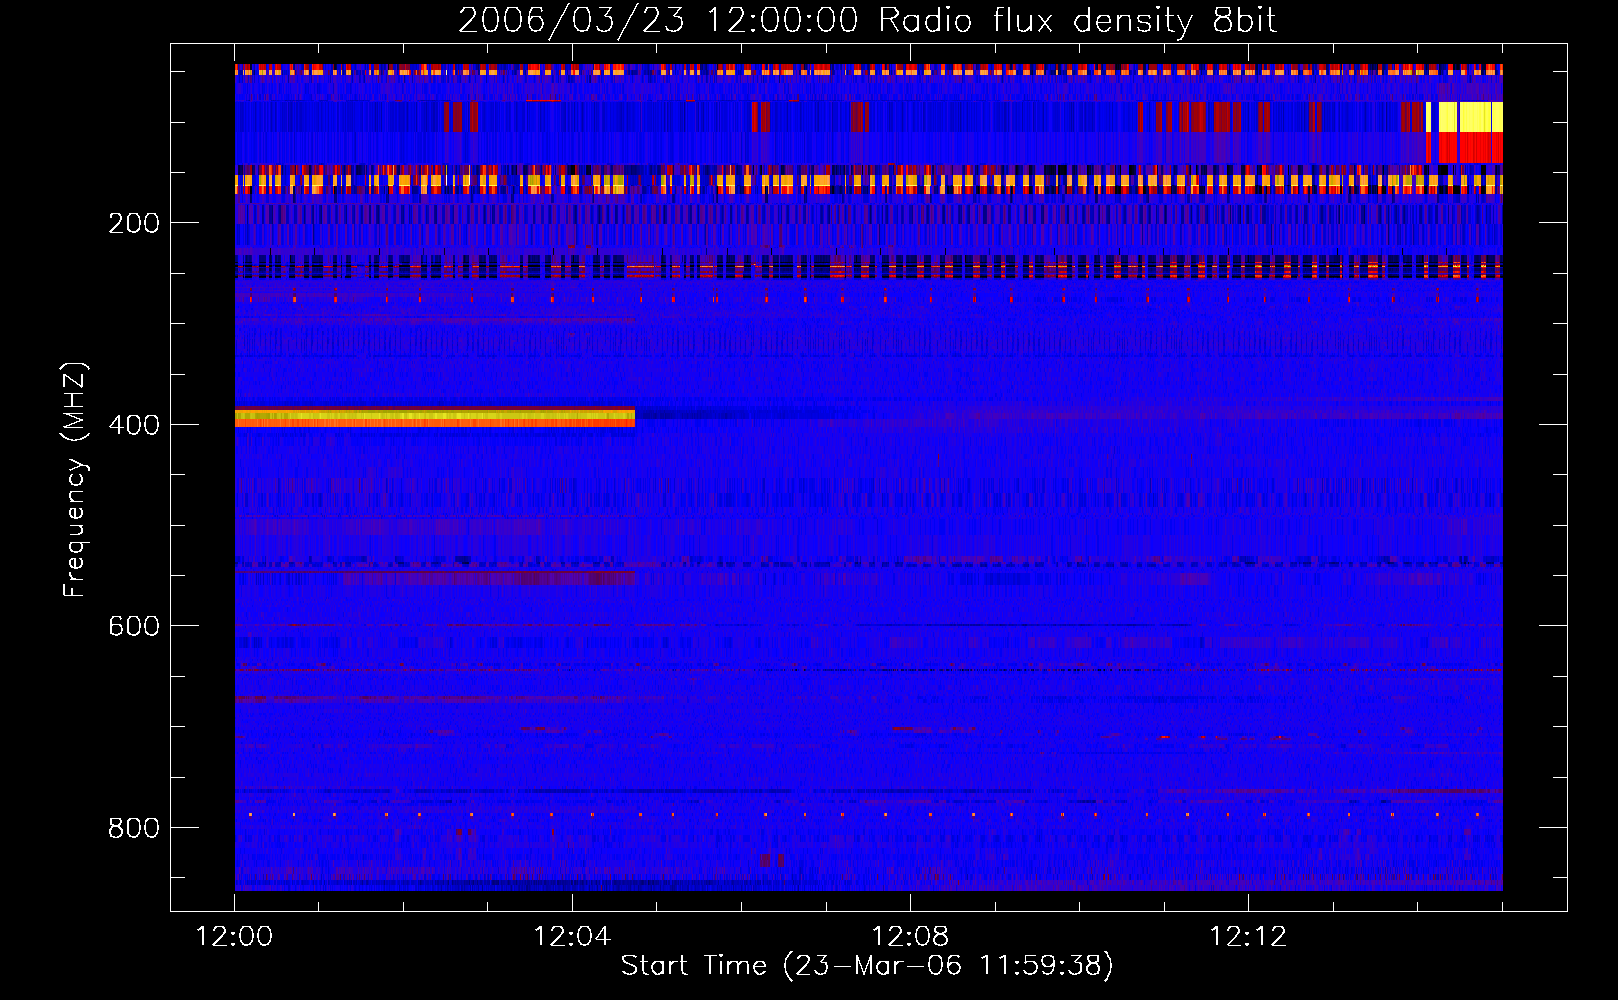Viewport: 1618px width, 1000px height.
Task: Select the 400 frequency tick label
Action: (134, 425)
